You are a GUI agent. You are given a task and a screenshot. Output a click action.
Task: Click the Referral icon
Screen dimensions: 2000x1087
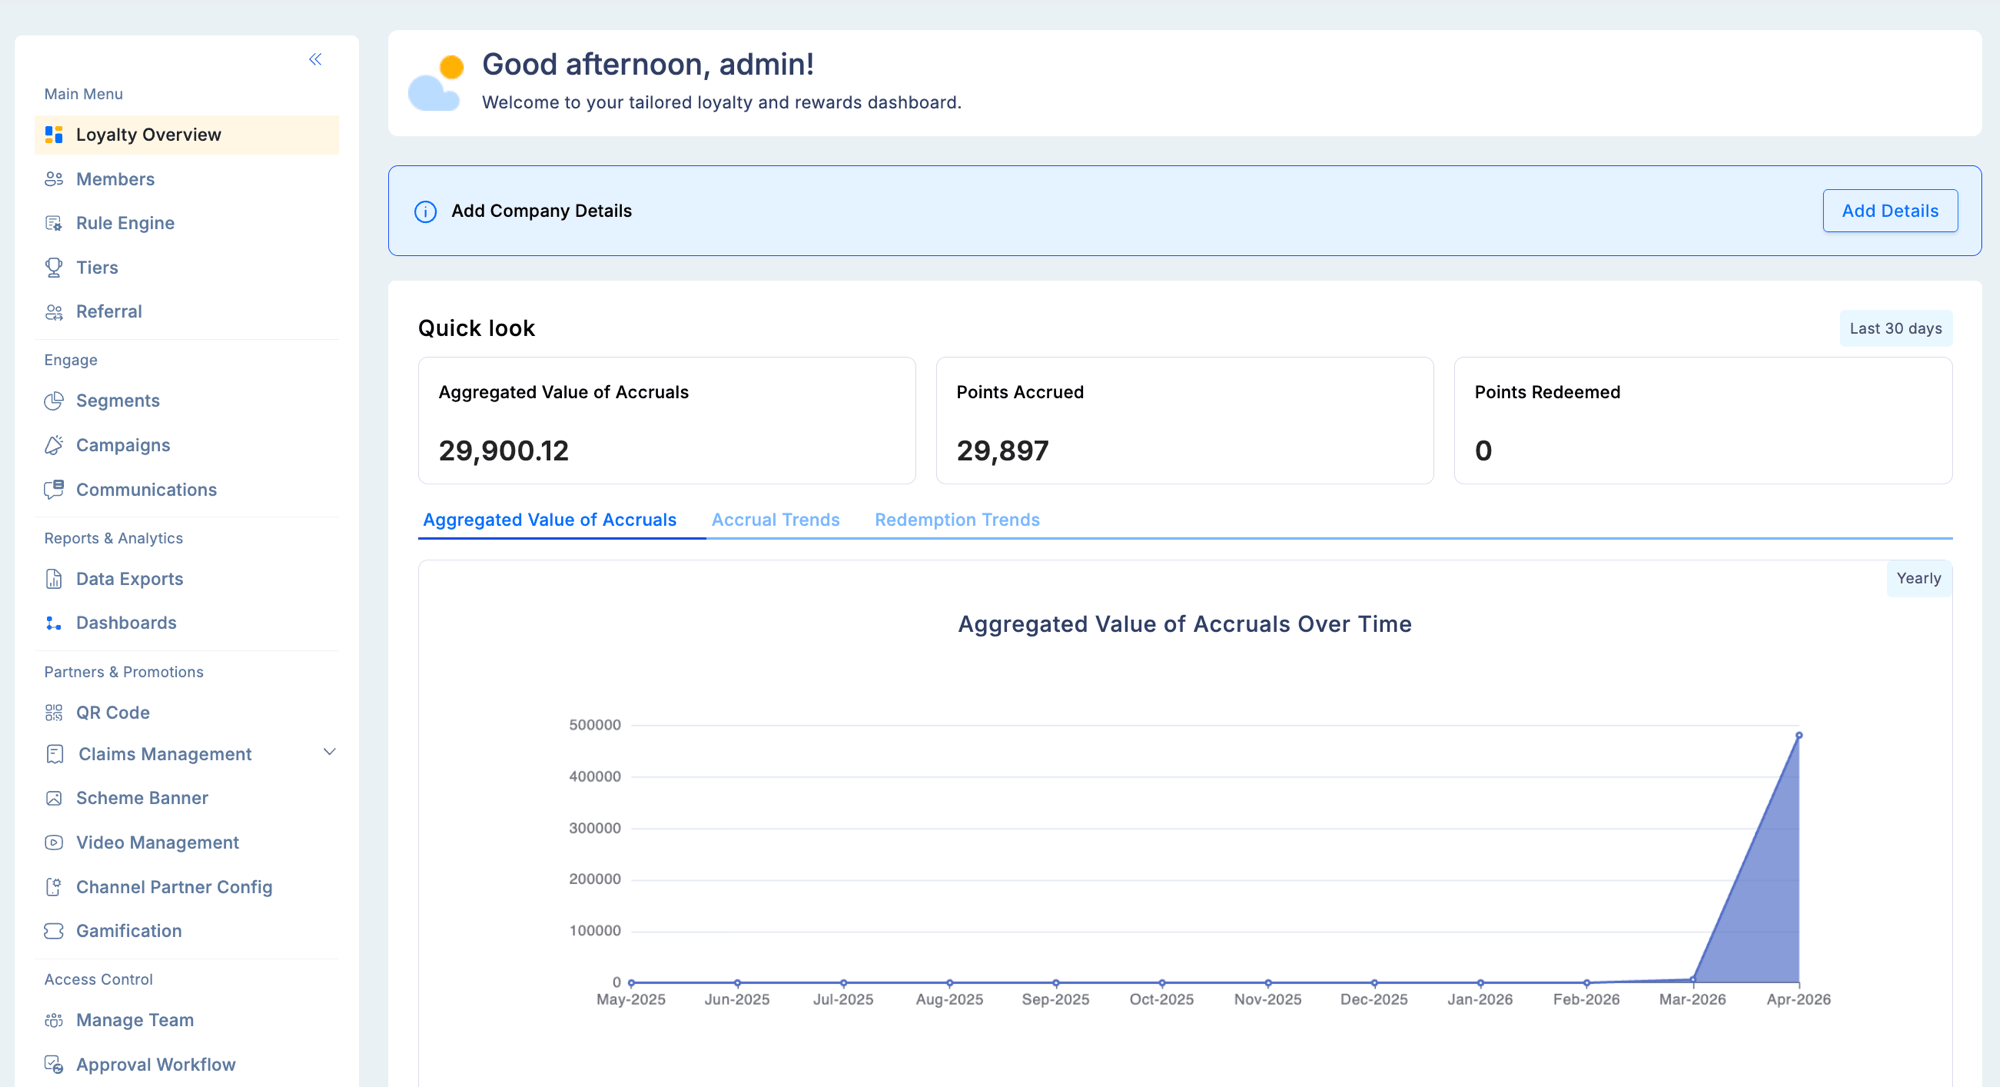click(x=54, y=312)
